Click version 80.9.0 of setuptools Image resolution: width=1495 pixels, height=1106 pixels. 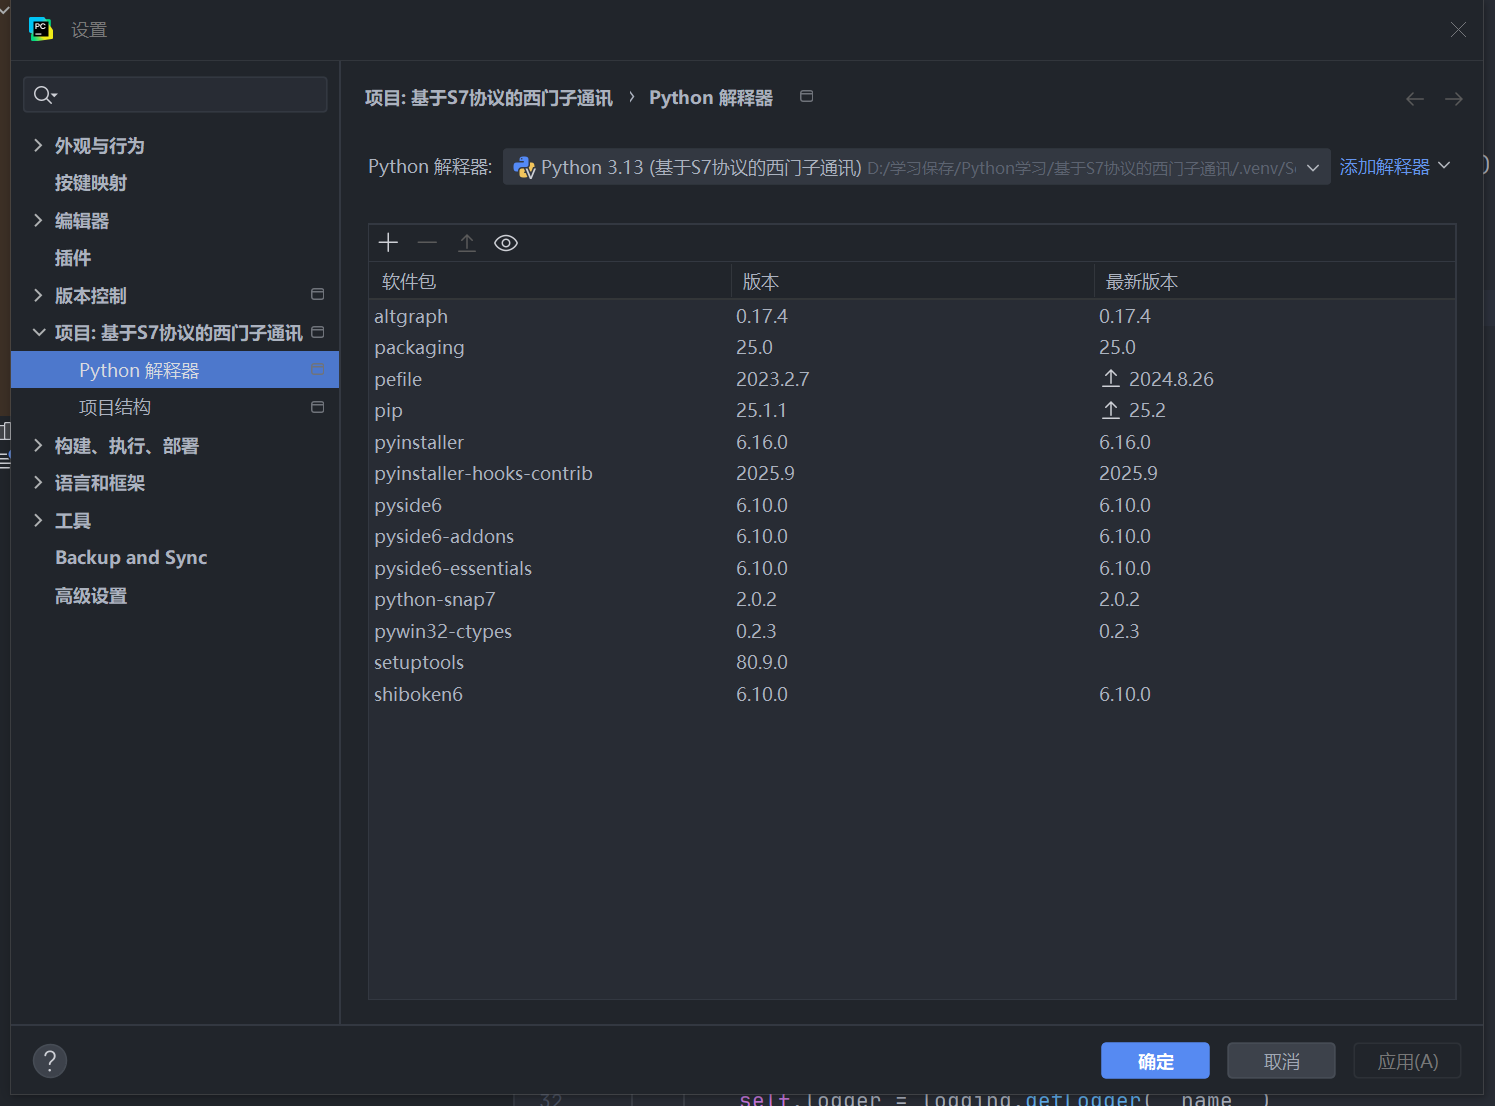(x=762, y=662)
